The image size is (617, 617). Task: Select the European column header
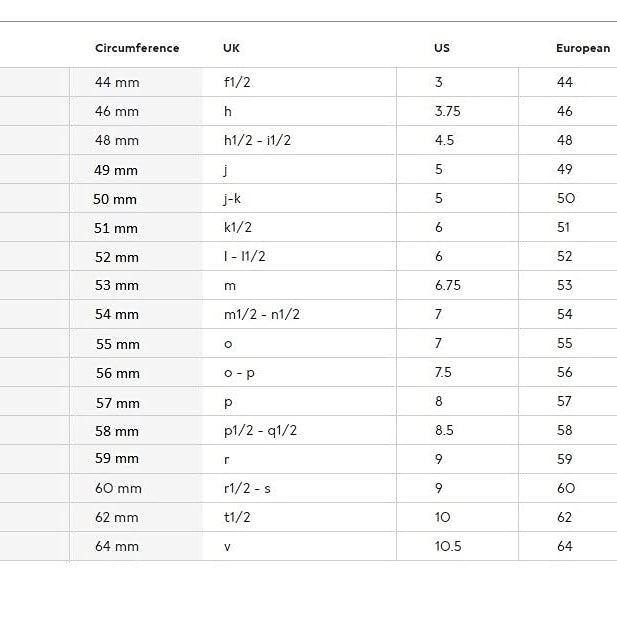click(x=583, y=48)
